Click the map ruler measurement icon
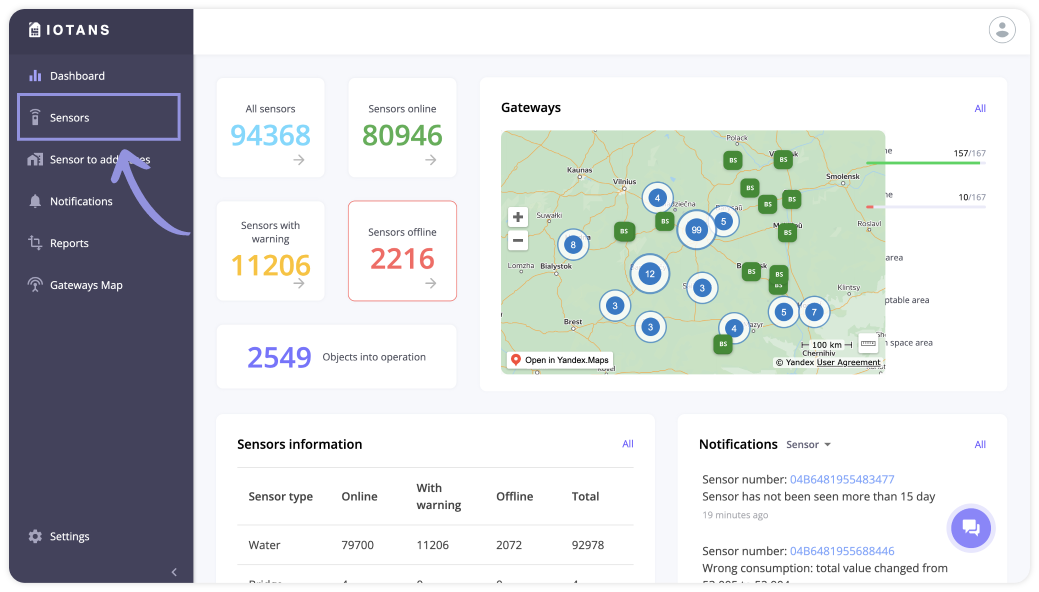The image size is (1039, 592). (868, 343)
